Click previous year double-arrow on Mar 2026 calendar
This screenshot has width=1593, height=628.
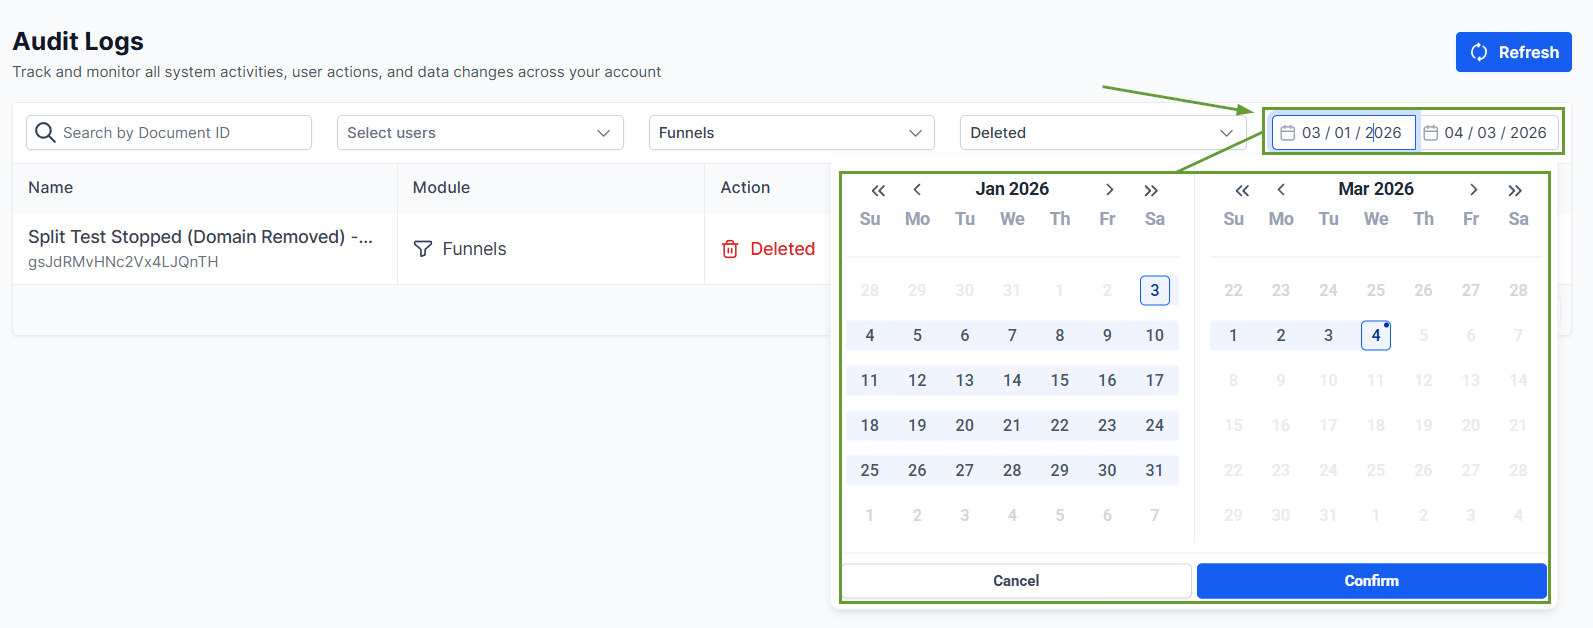[x=1242, y=190]
